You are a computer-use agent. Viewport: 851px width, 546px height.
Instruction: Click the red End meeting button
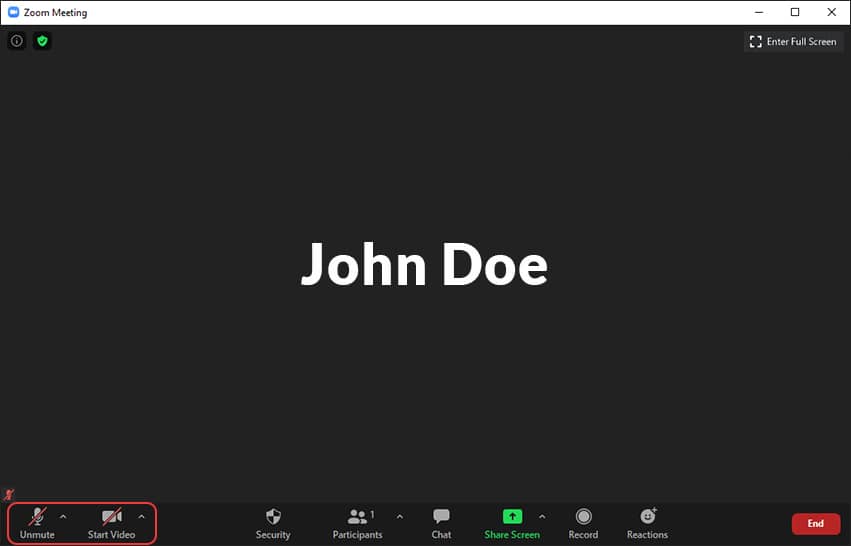tap(816, 524)
